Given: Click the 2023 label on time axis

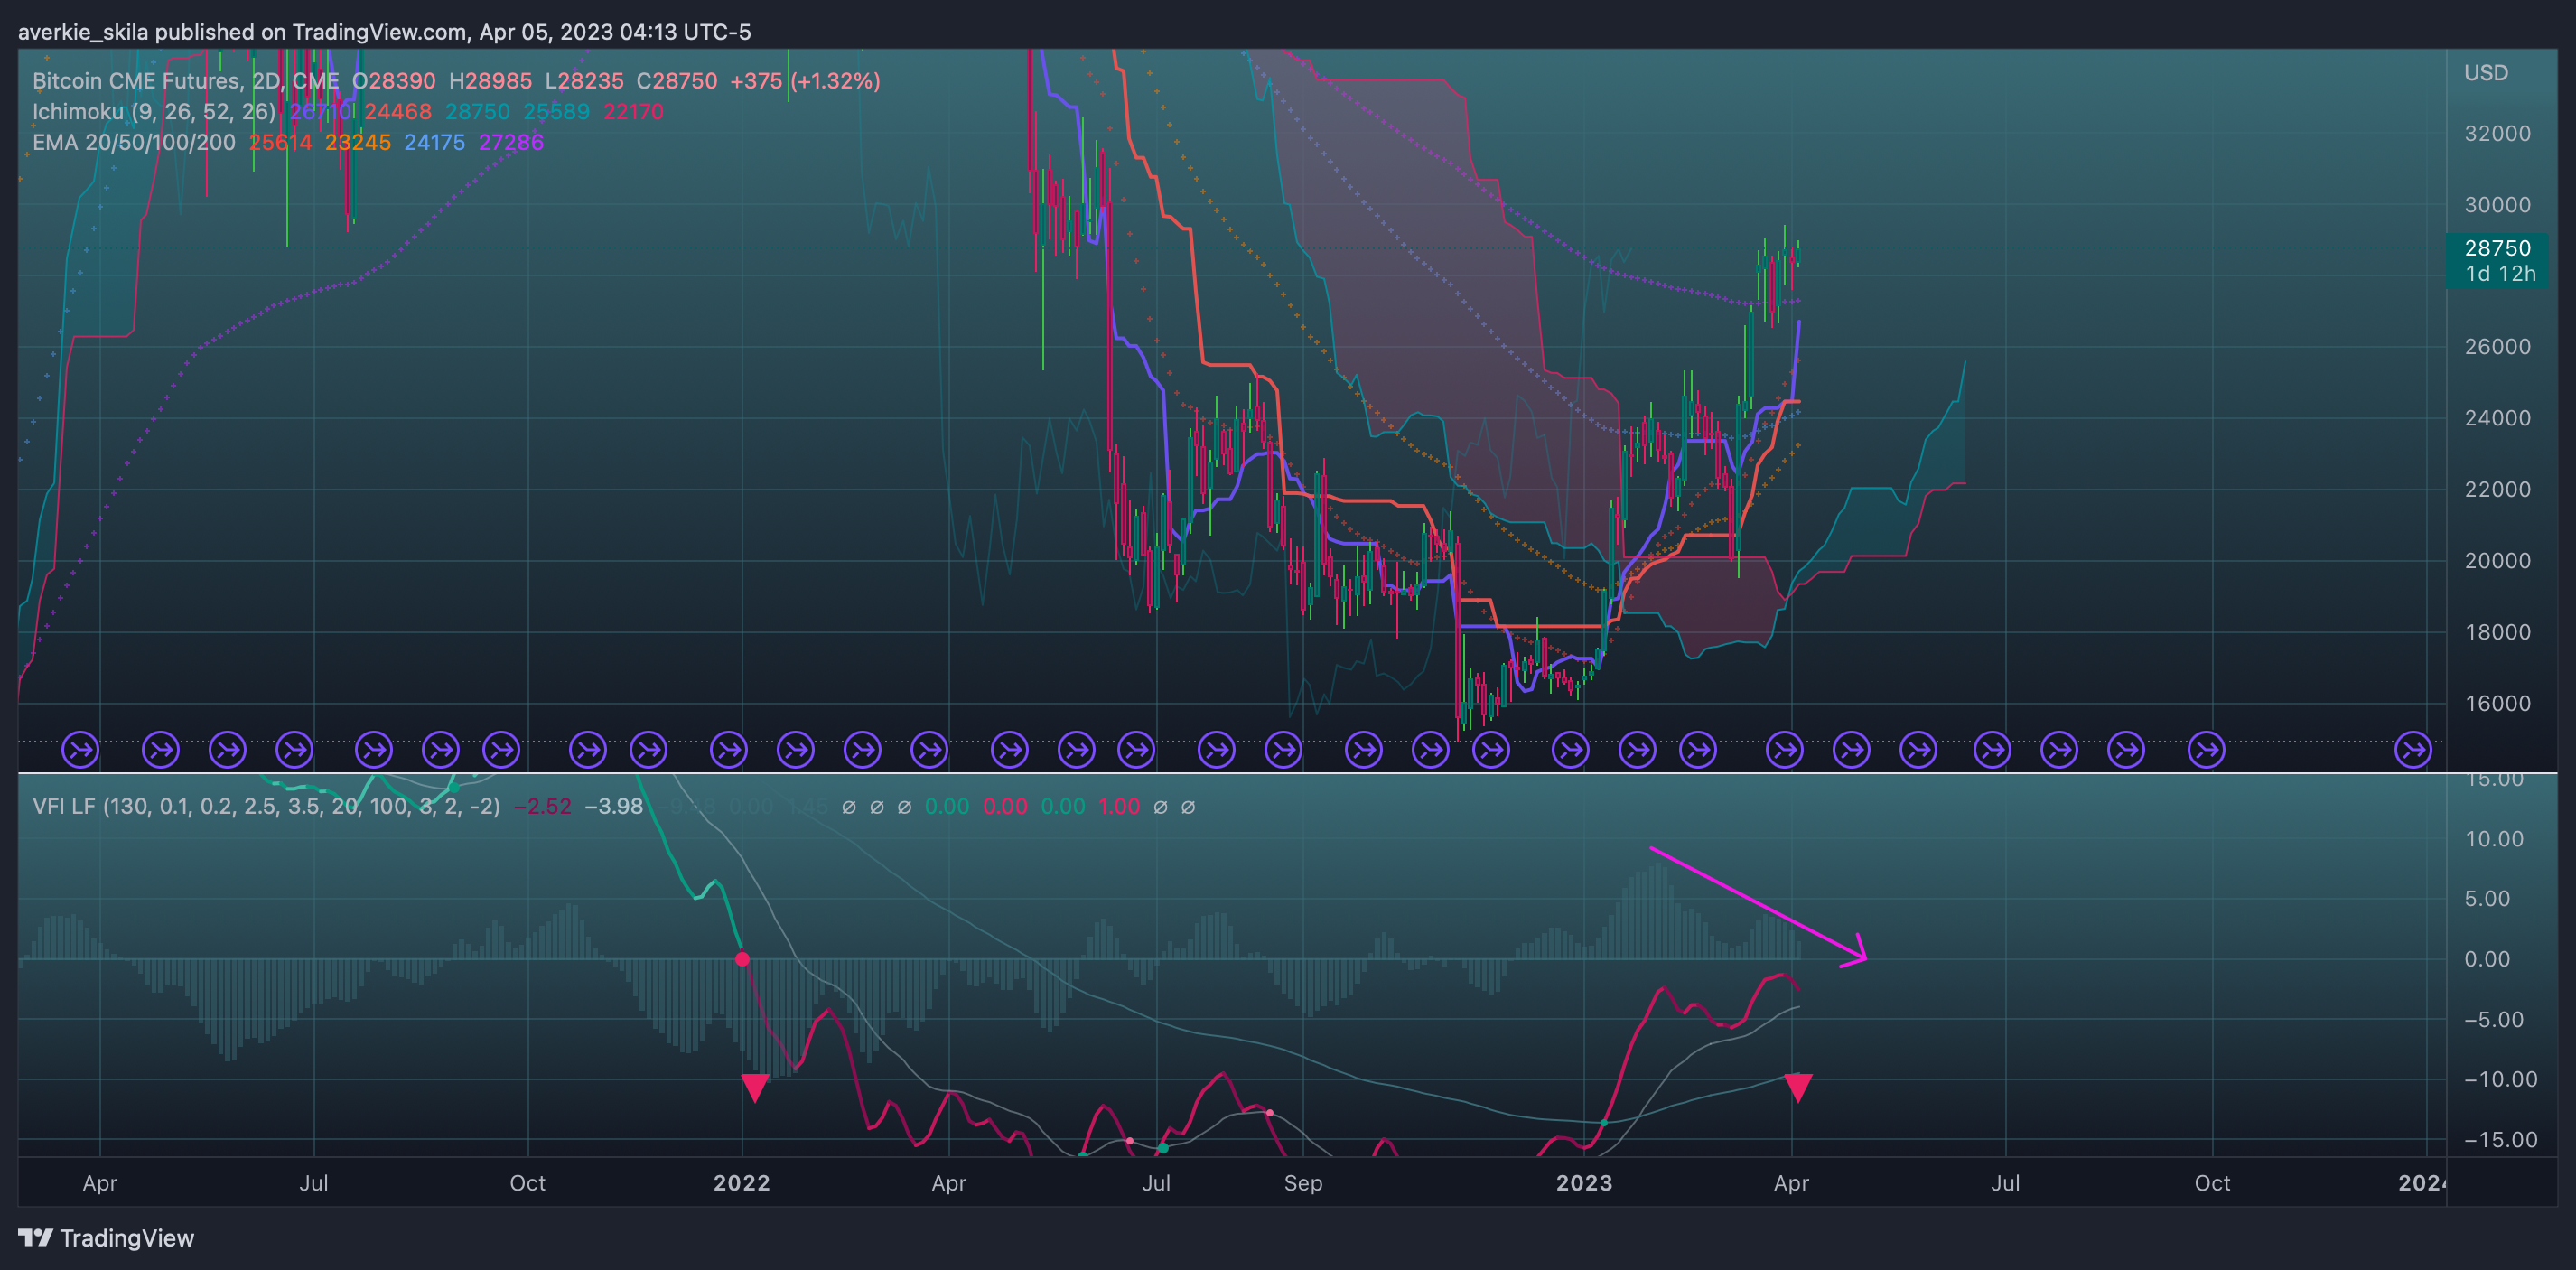Looking at the screenshot, I should pos(1584,1183).
